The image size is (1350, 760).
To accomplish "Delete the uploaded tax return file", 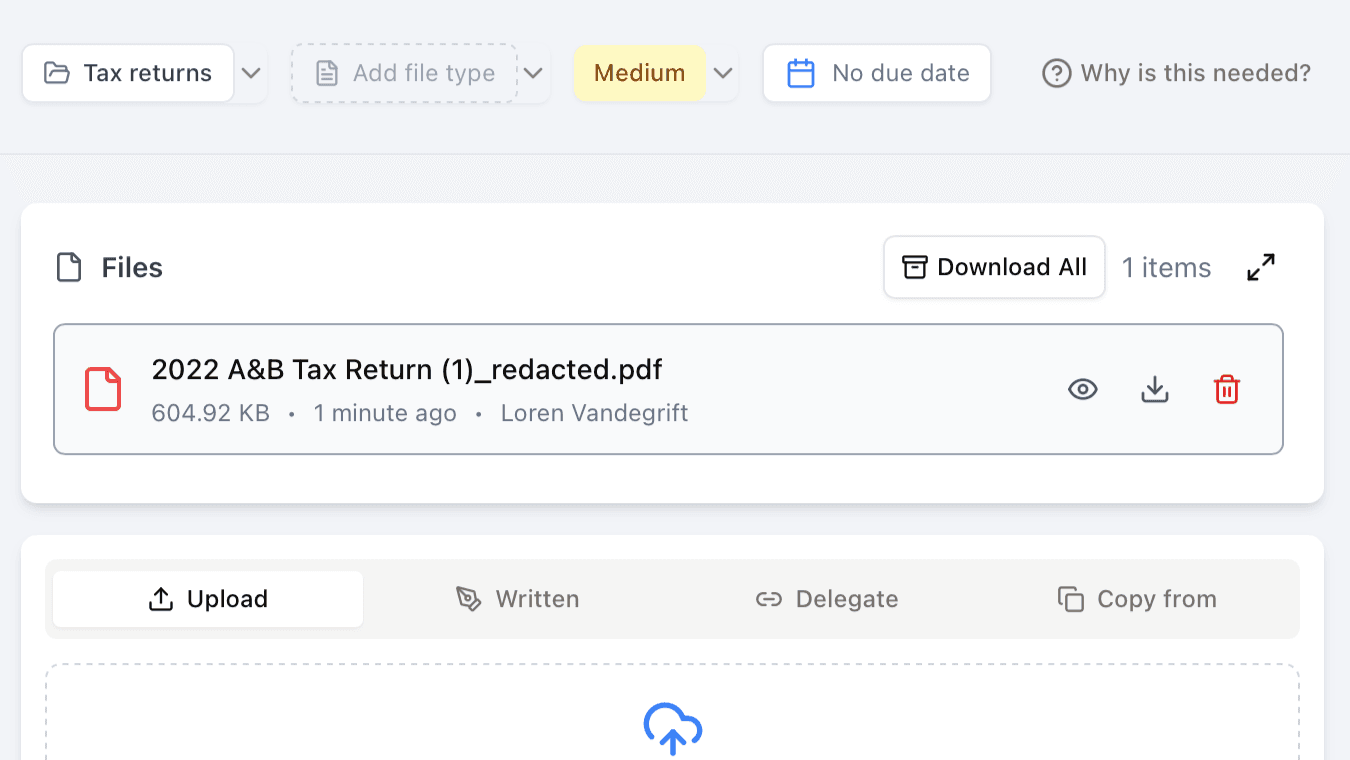I will pos(1227,389).
